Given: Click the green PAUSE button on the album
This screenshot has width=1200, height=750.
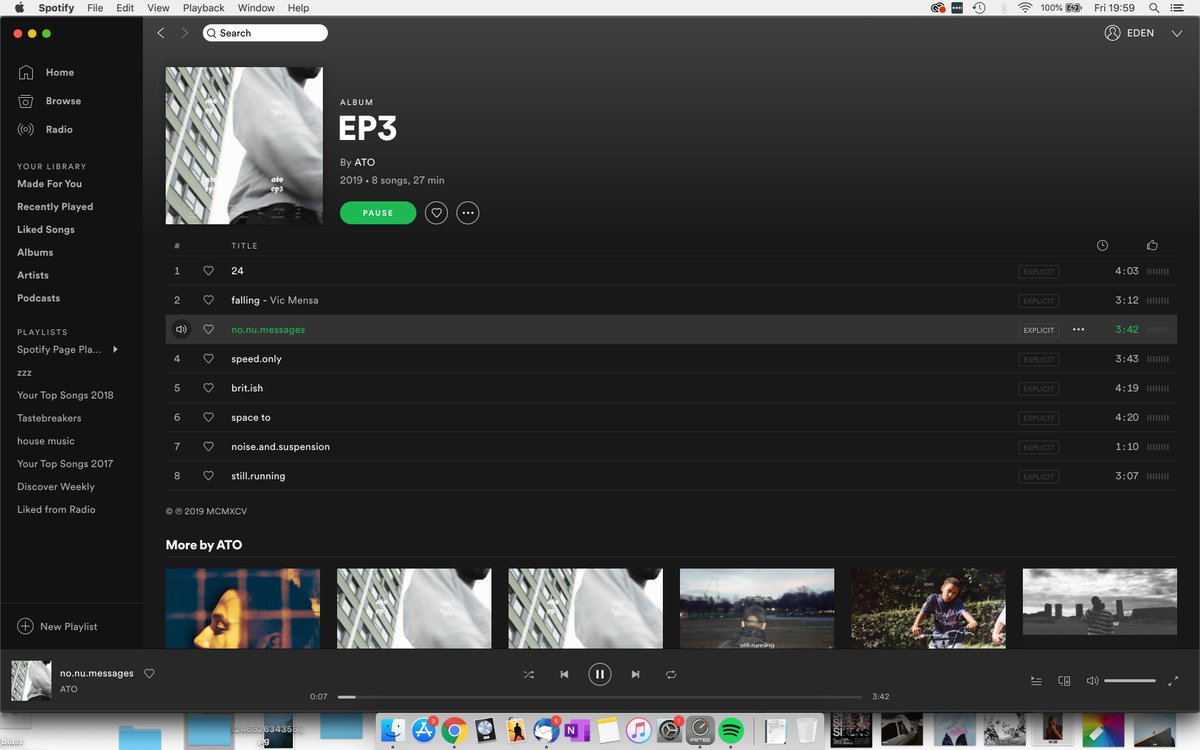Looking at the screenshot, I should pos(378,213).
